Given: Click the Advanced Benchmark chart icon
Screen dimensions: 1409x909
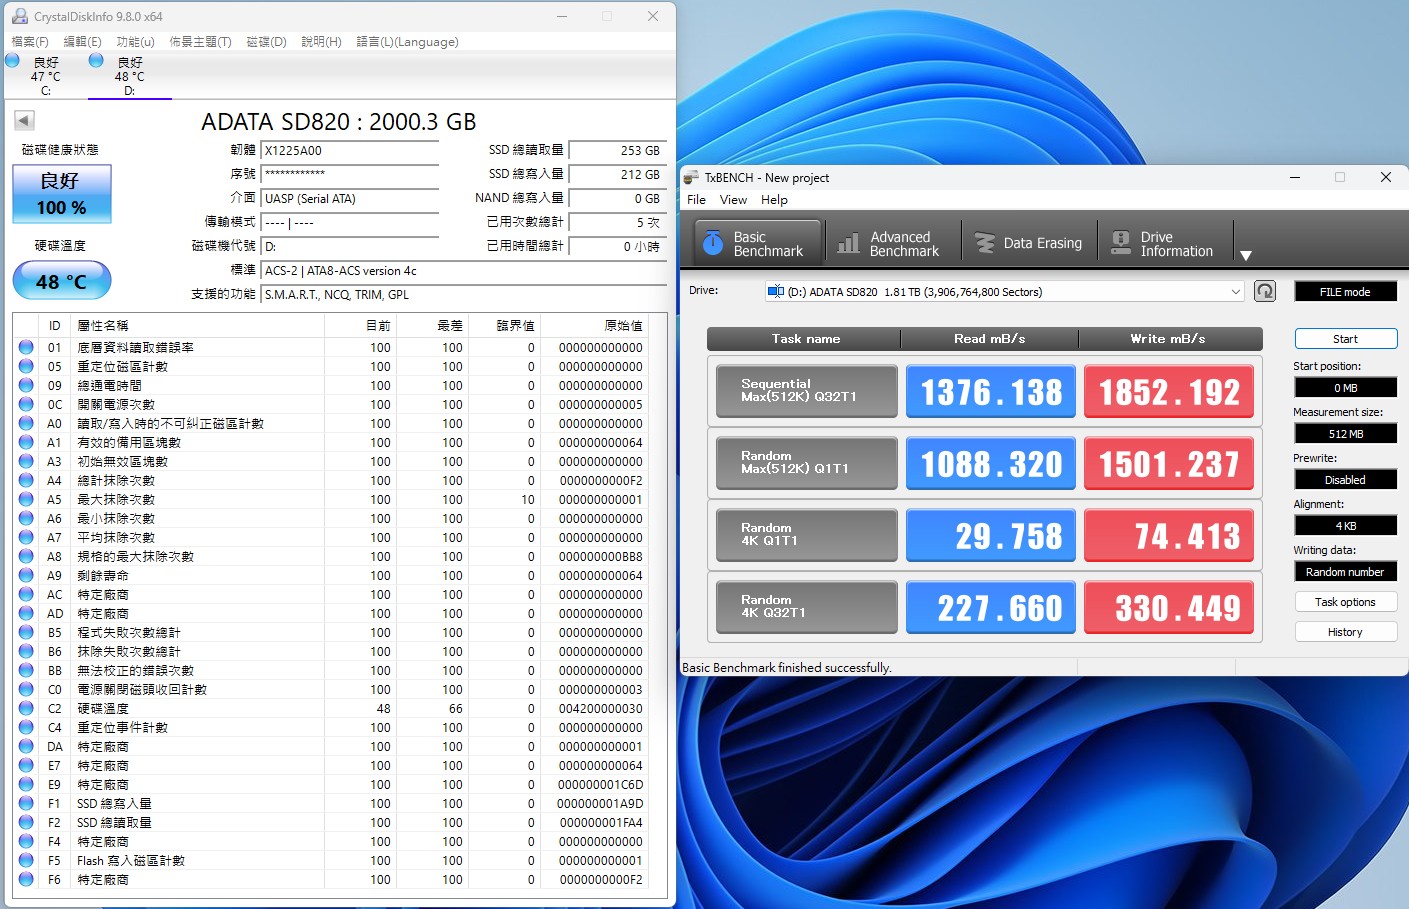Looking at the screenshot, I should (848, 243).
